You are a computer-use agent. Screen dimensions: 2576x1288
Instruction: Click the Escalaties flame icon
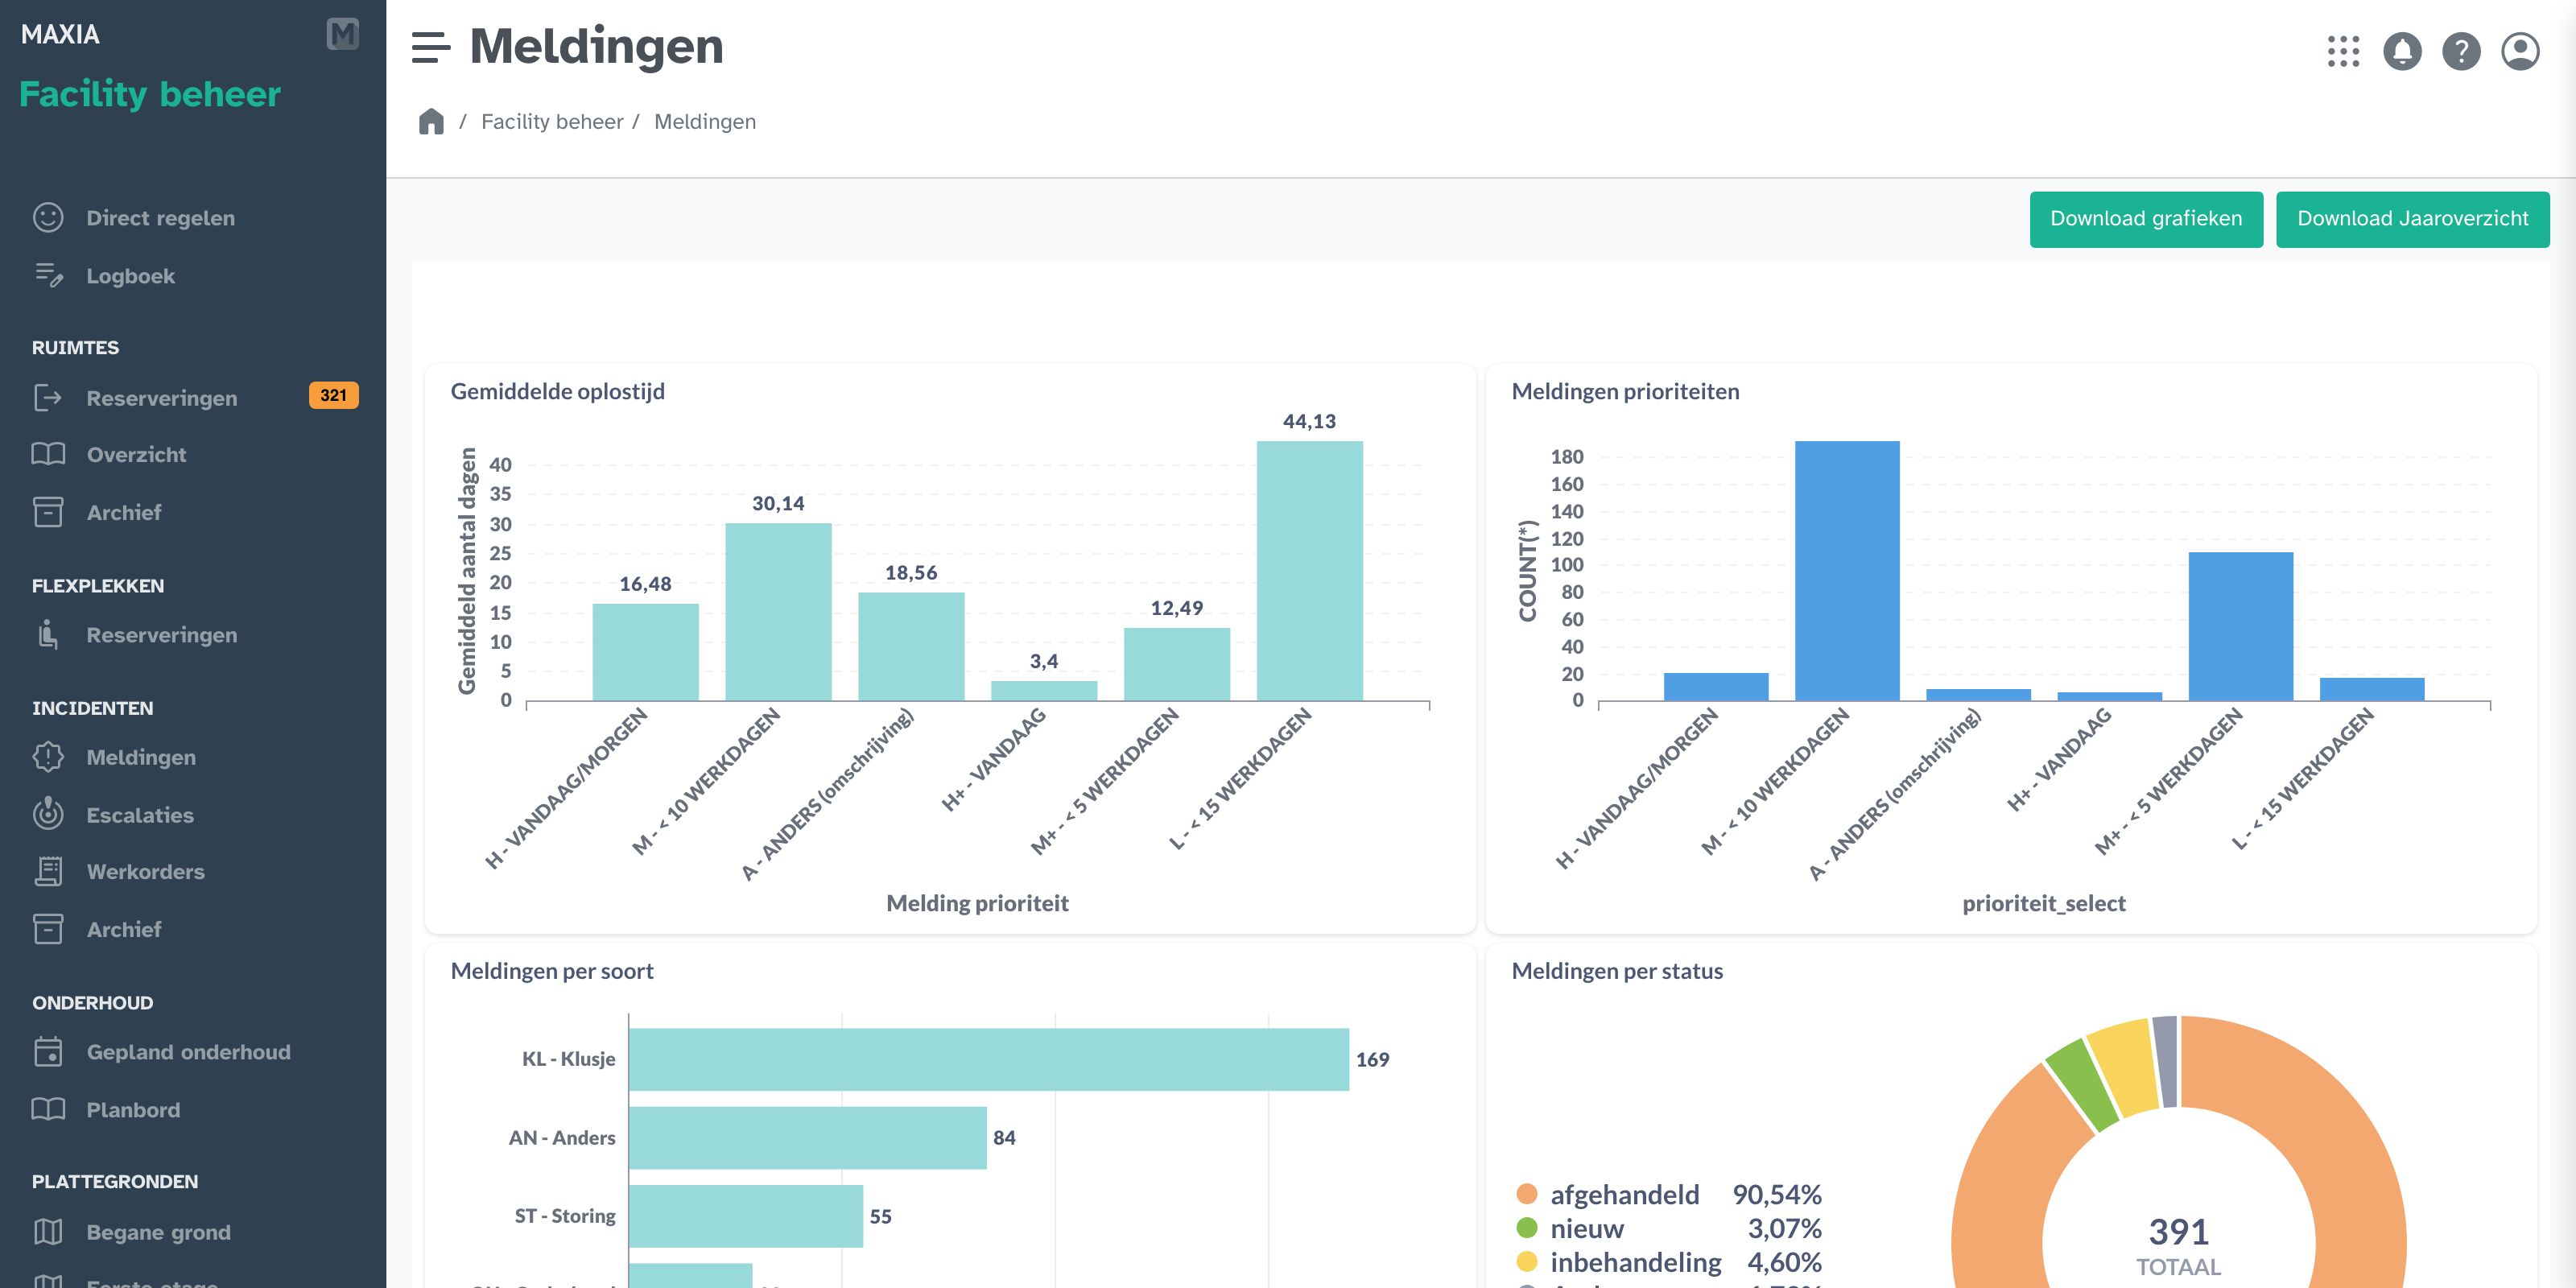click(48, 814)
